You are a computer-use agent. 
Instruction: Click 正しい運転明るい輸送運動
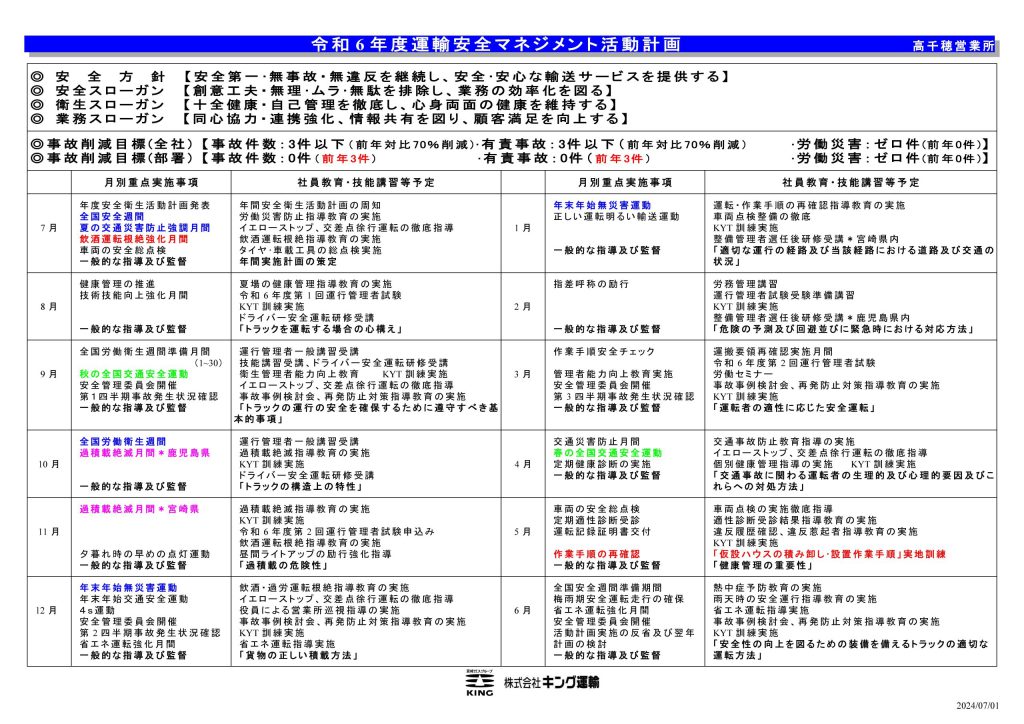616,216
